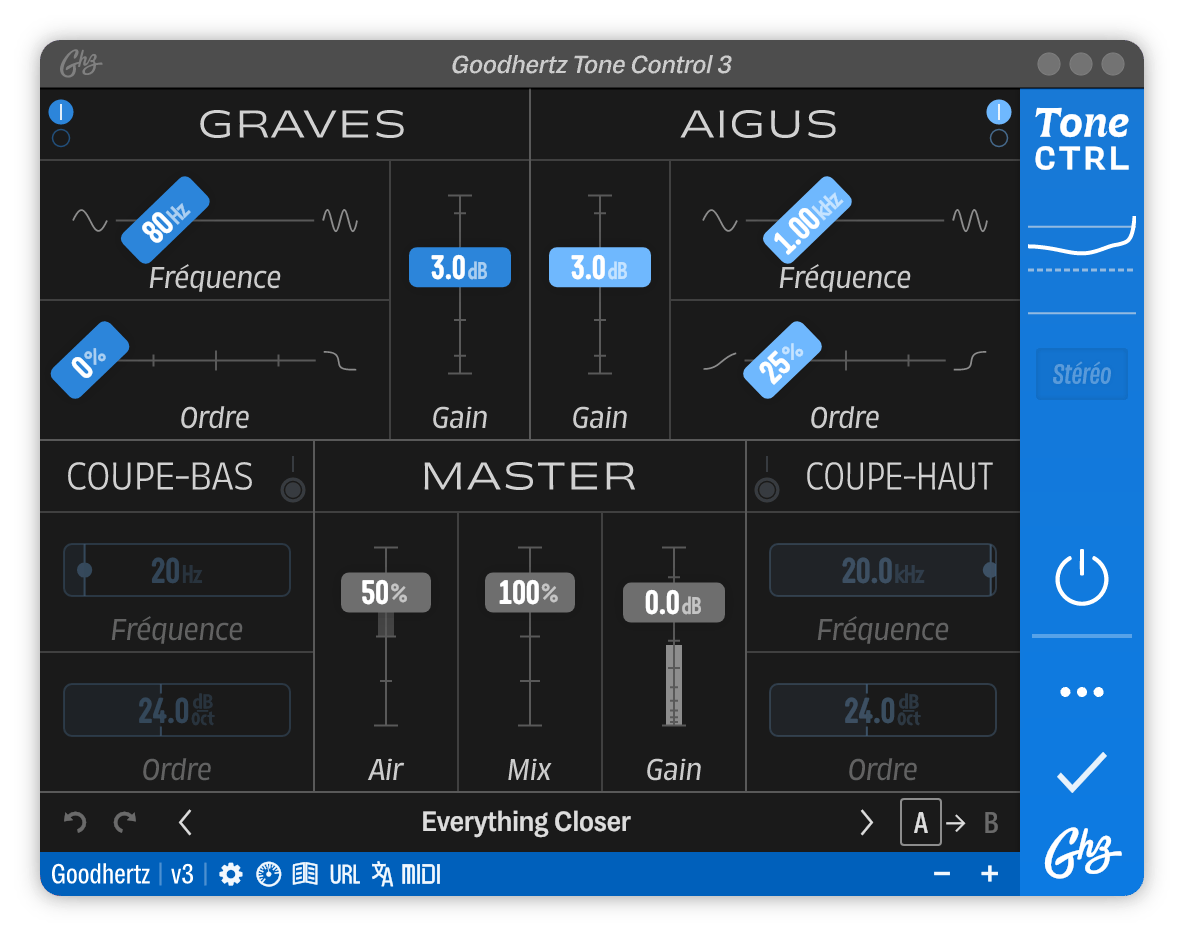Toggle the AIGUS section power switch
The width and height of the screenshot is (1184, 936).
[x=998, y=111]
